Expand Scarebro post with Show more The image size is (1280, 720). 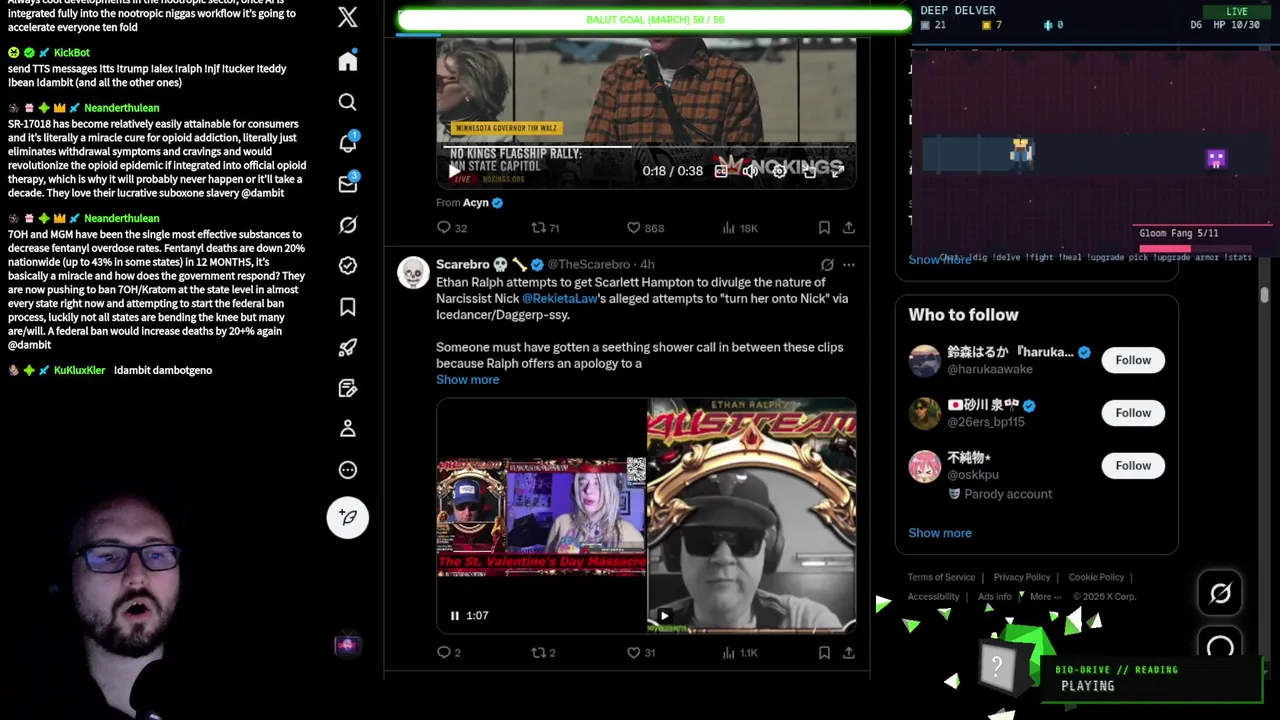click(x=467, y=379)
